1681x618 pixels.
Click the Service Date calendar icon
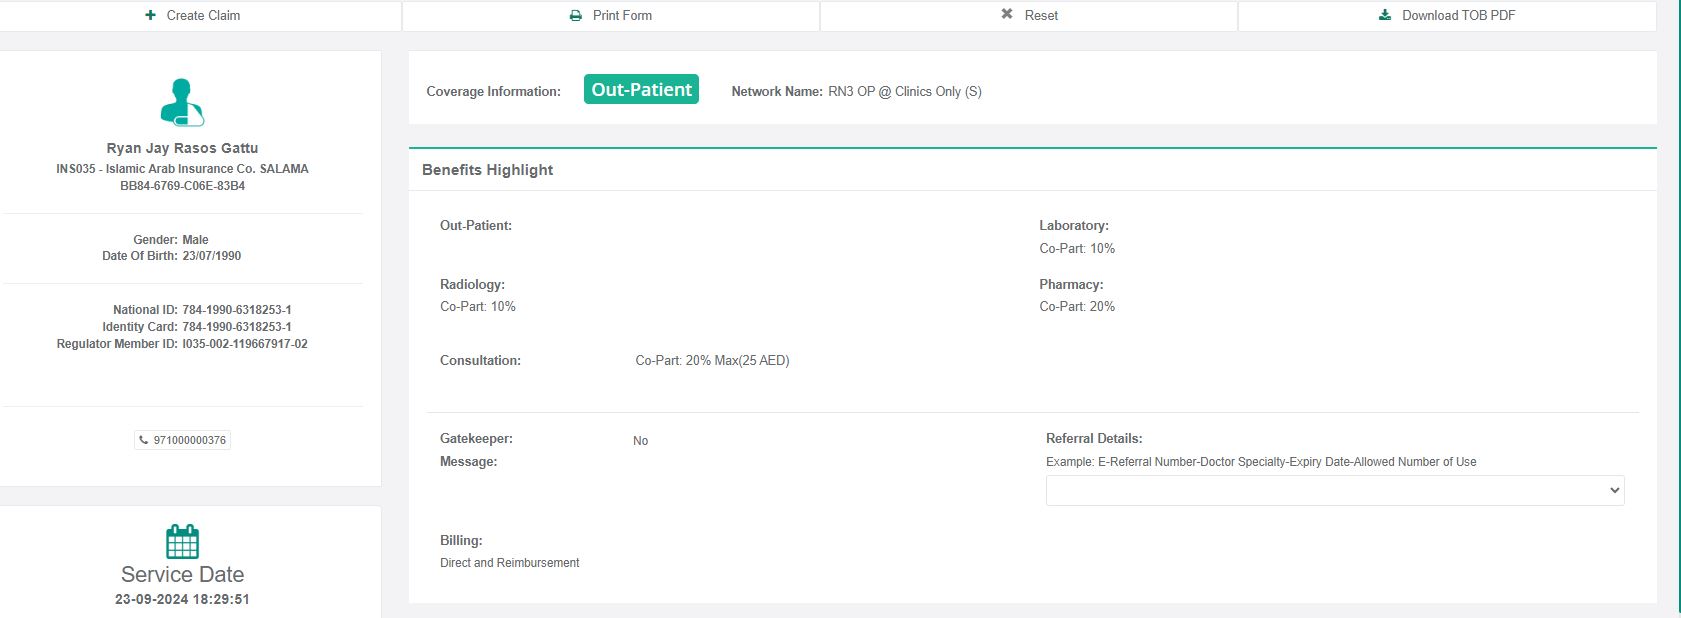click(x=182, y=541)
